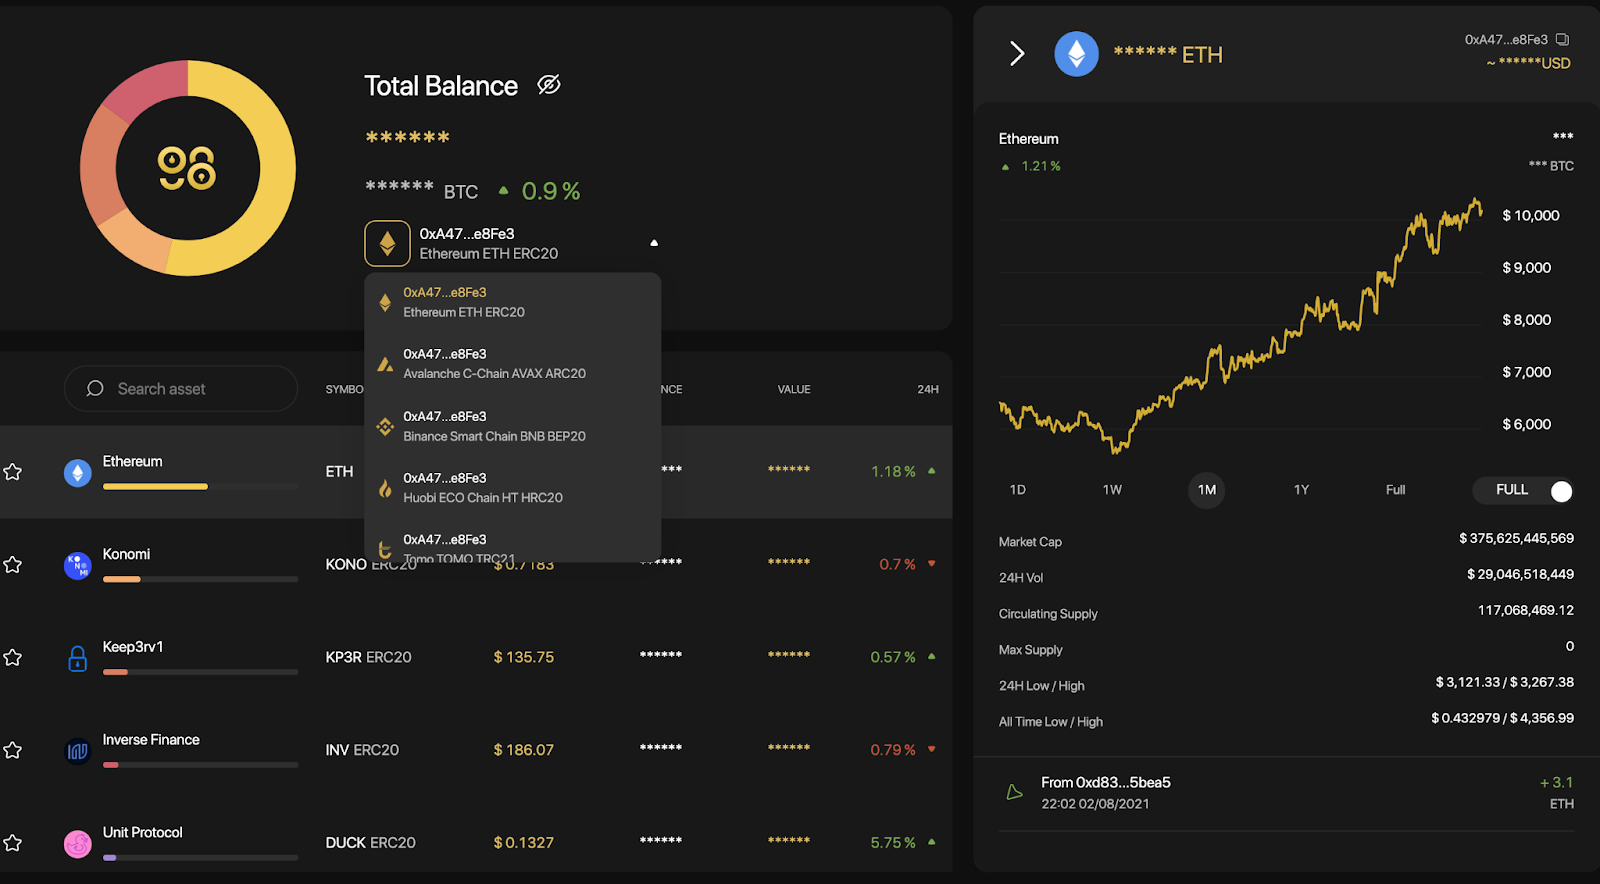Select the 1D chart range
Screen dimensions: 1600x884
pos(1017,490)
